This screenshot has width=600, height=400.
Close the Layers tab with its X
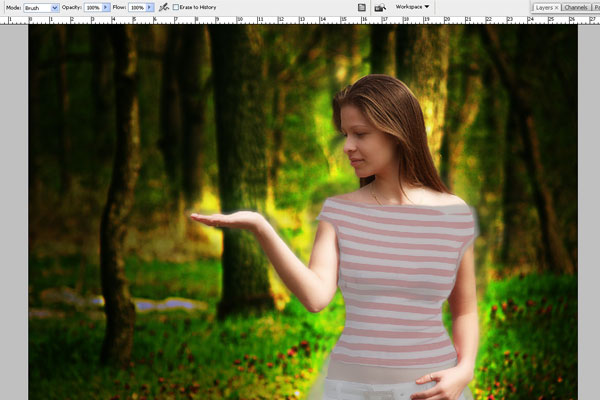pos(556,7)
